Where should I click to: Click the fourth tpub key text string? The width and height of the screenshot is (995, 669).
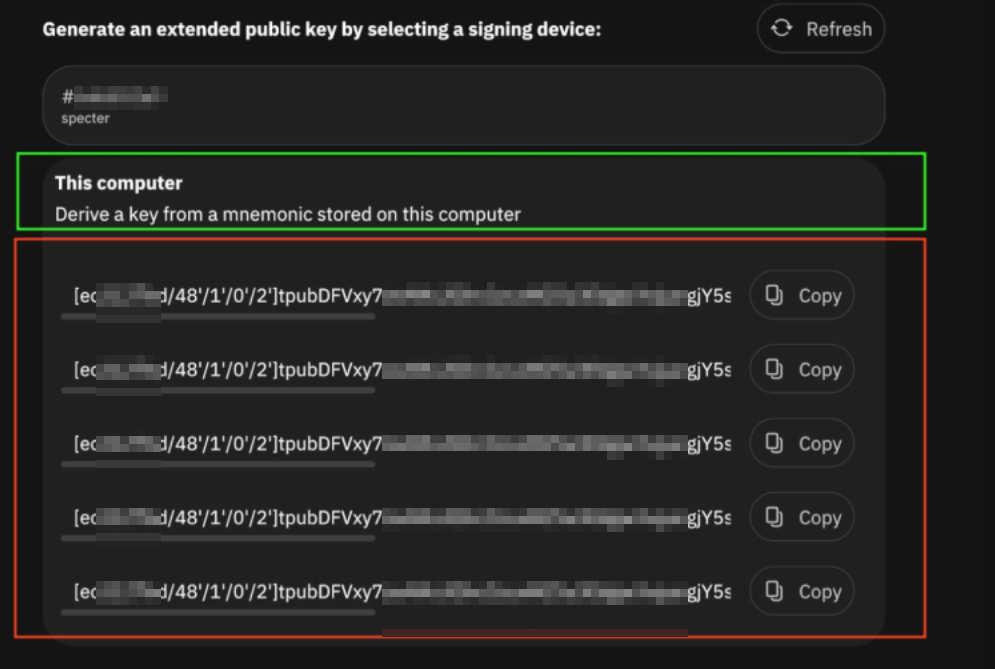pos(400,517)
